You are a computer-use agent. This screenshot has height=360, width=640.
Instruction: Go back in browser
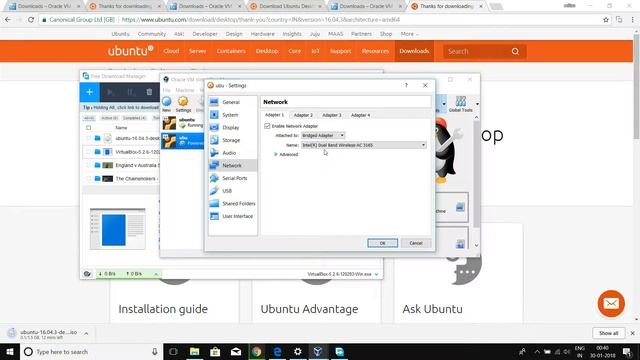point(8,20)
